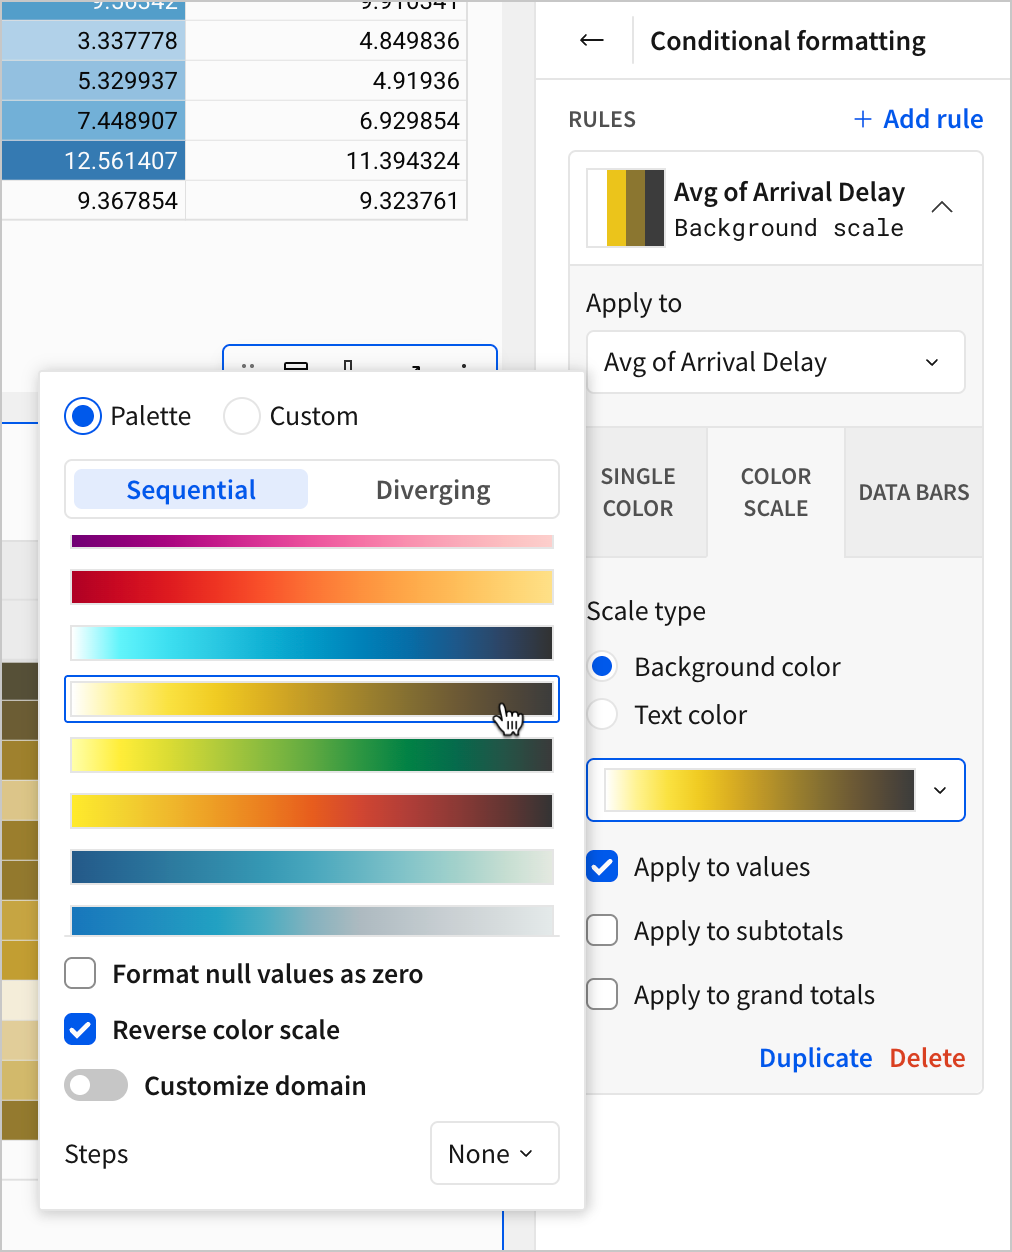
Task: Switch to the Data Bars tab
Action: 913,492
